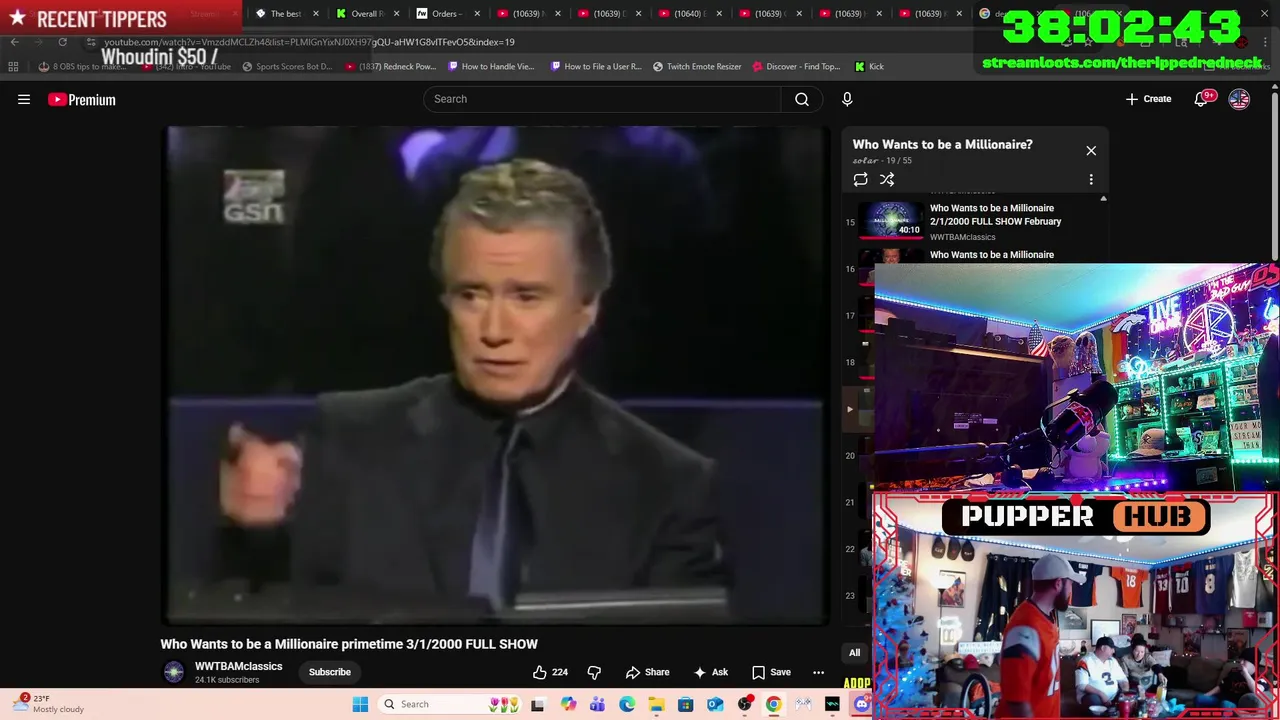Share the Millionaire video
The width and height of the screenshot is (1280, 720).
647,672
